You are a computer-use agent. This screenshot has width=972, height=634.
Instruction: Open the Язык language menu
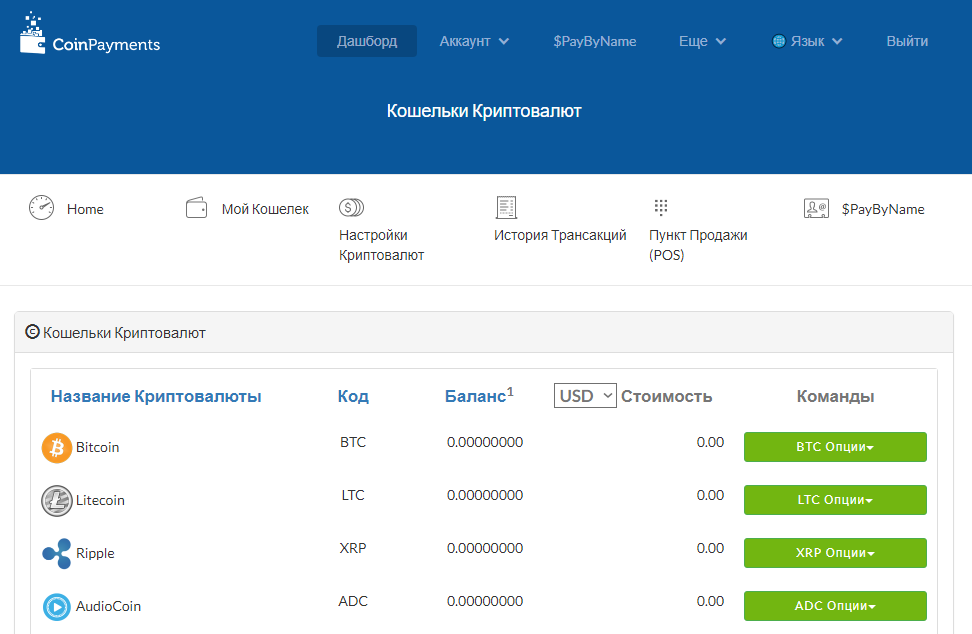[807, 41]
